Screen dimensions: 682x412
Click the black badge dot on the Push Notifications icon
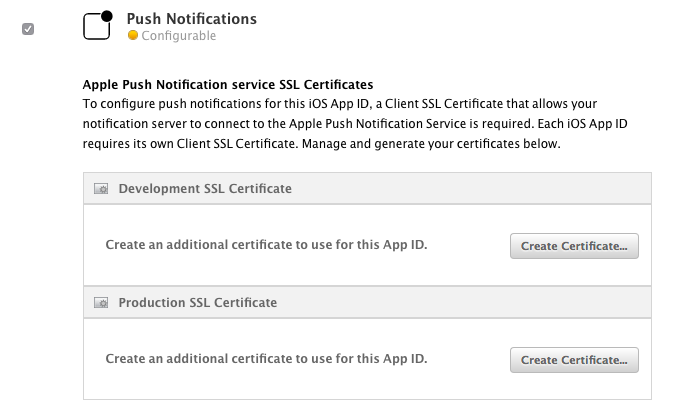pos(107,17)
